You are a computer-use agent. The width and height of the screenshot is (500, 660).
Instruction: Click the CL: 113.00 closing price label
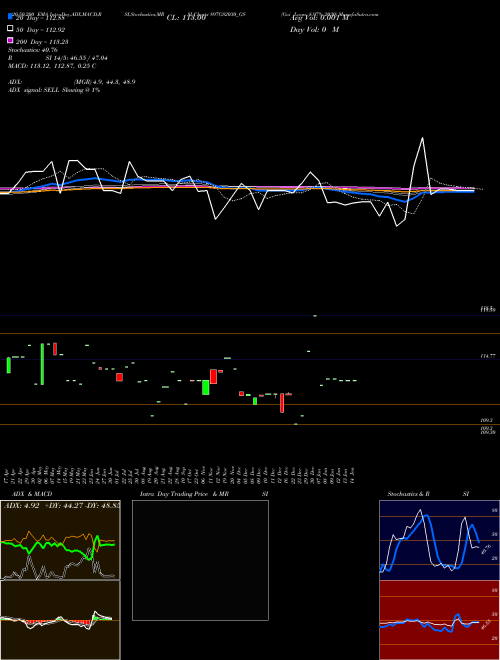[186, 18]
